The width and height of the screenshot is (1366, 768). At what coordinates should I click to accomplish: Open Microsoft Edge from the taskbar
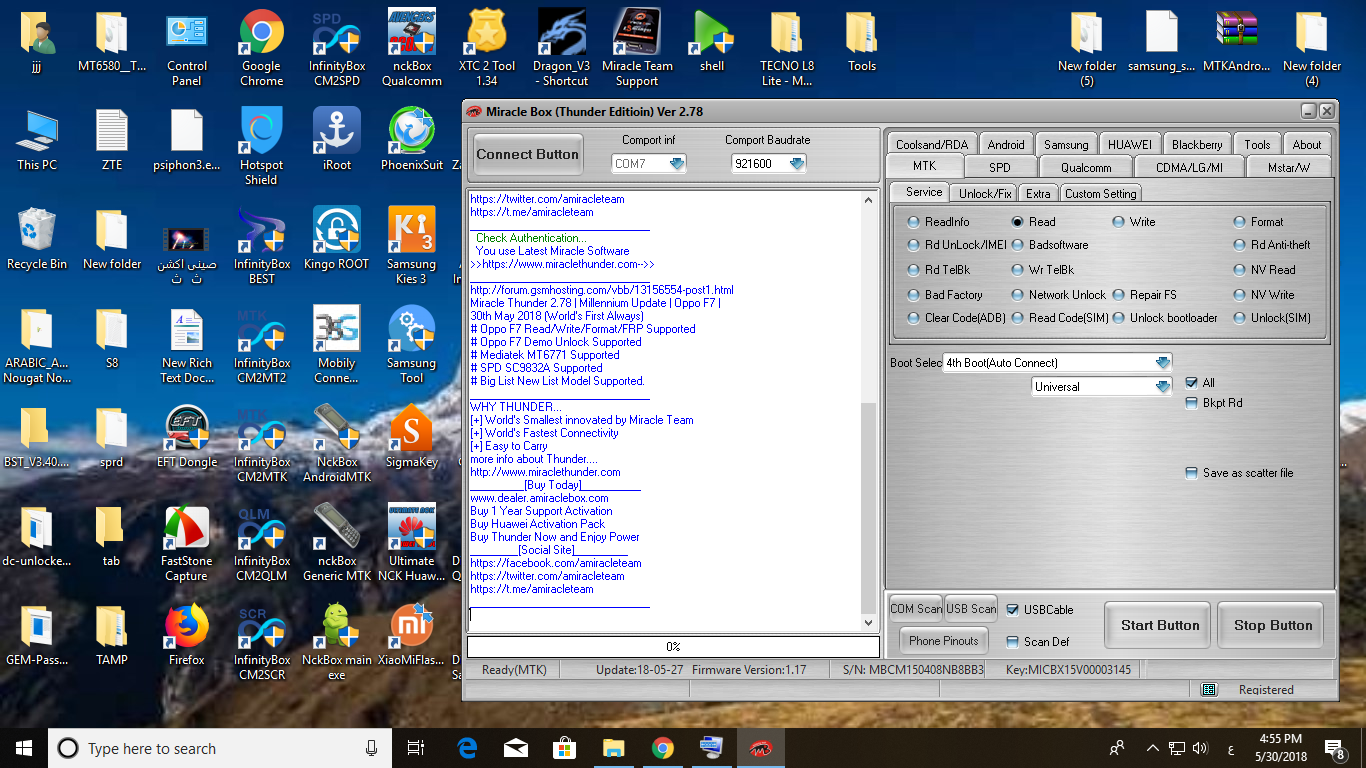[x=467, y=748]
